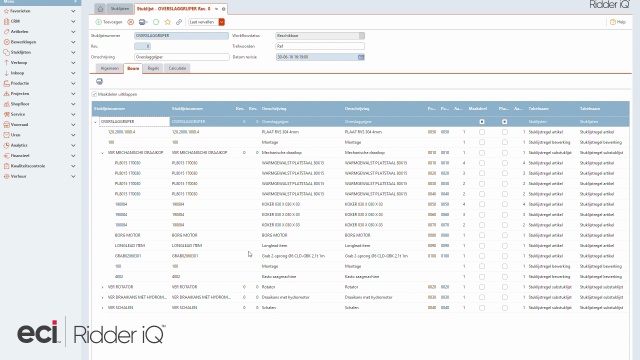
Task: Click the Toevoegen button
Action: (x=109, y=22)
